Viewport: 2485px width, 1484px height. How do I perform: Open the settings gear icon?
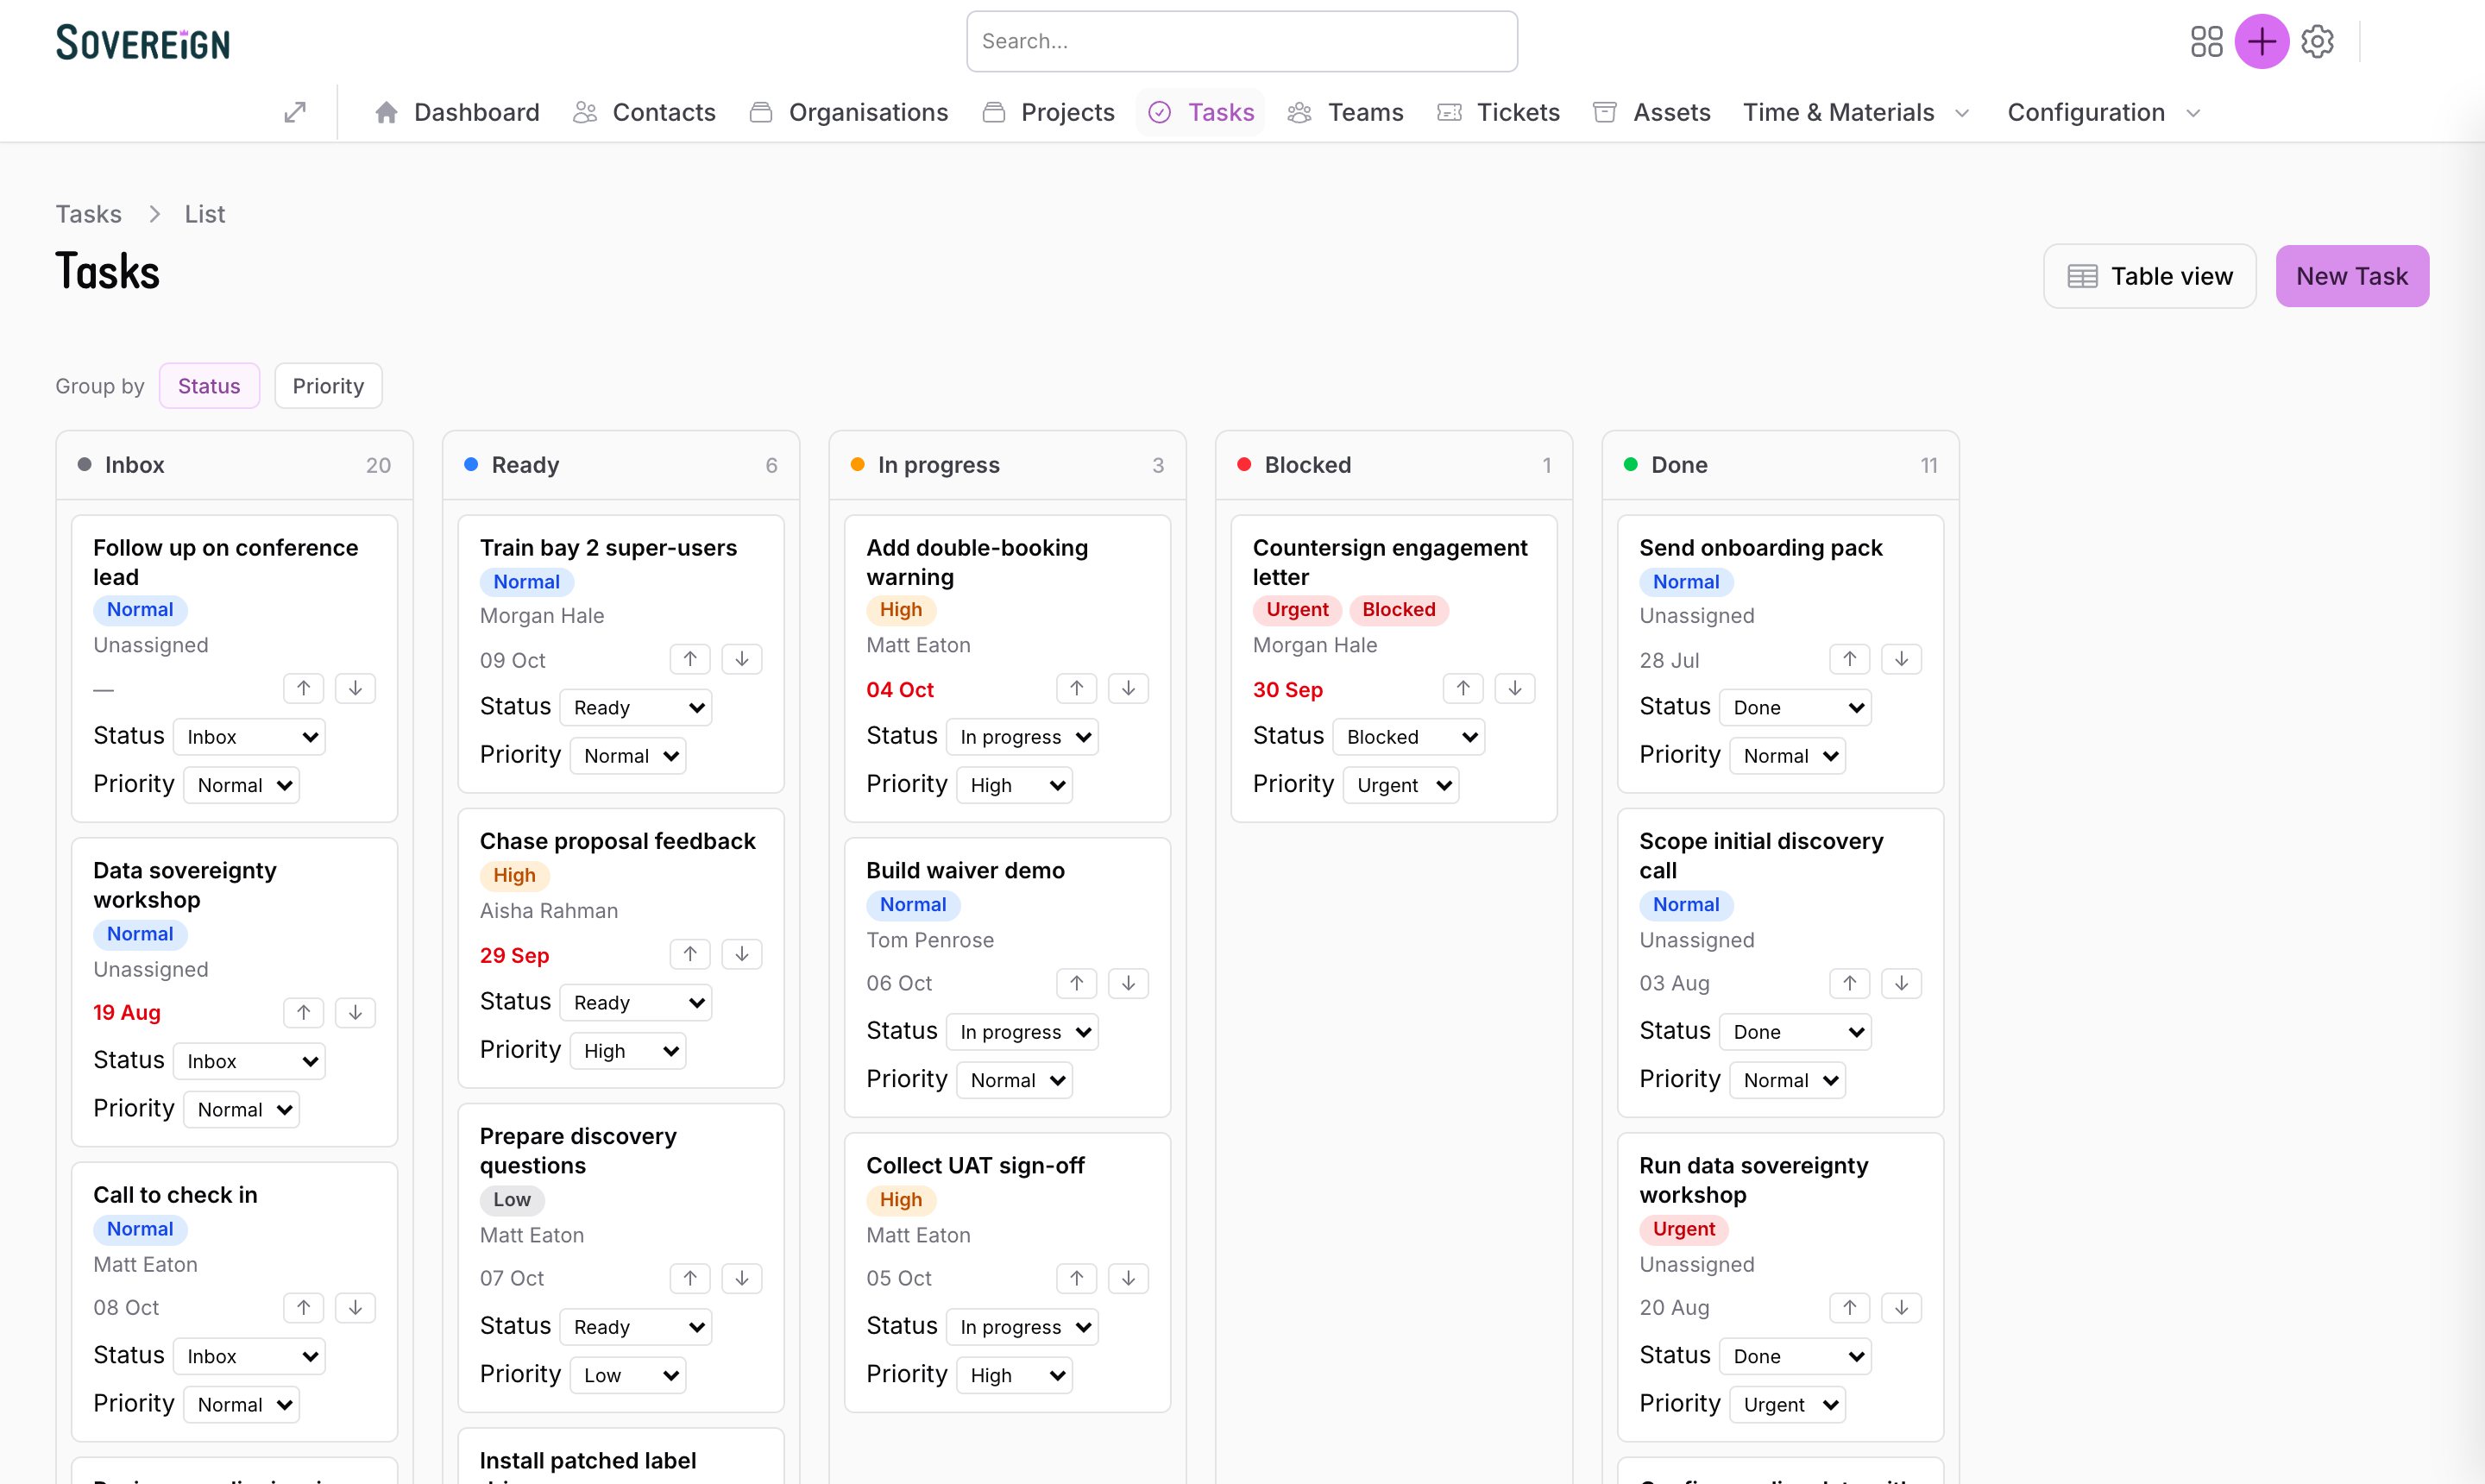coord(2317,41)
